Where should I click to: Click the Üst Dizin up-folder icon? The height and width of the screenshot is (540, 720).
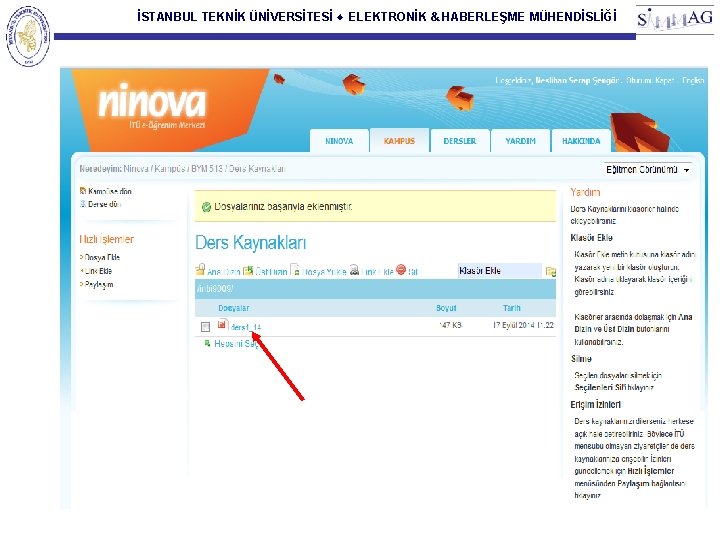pos(248,270)
